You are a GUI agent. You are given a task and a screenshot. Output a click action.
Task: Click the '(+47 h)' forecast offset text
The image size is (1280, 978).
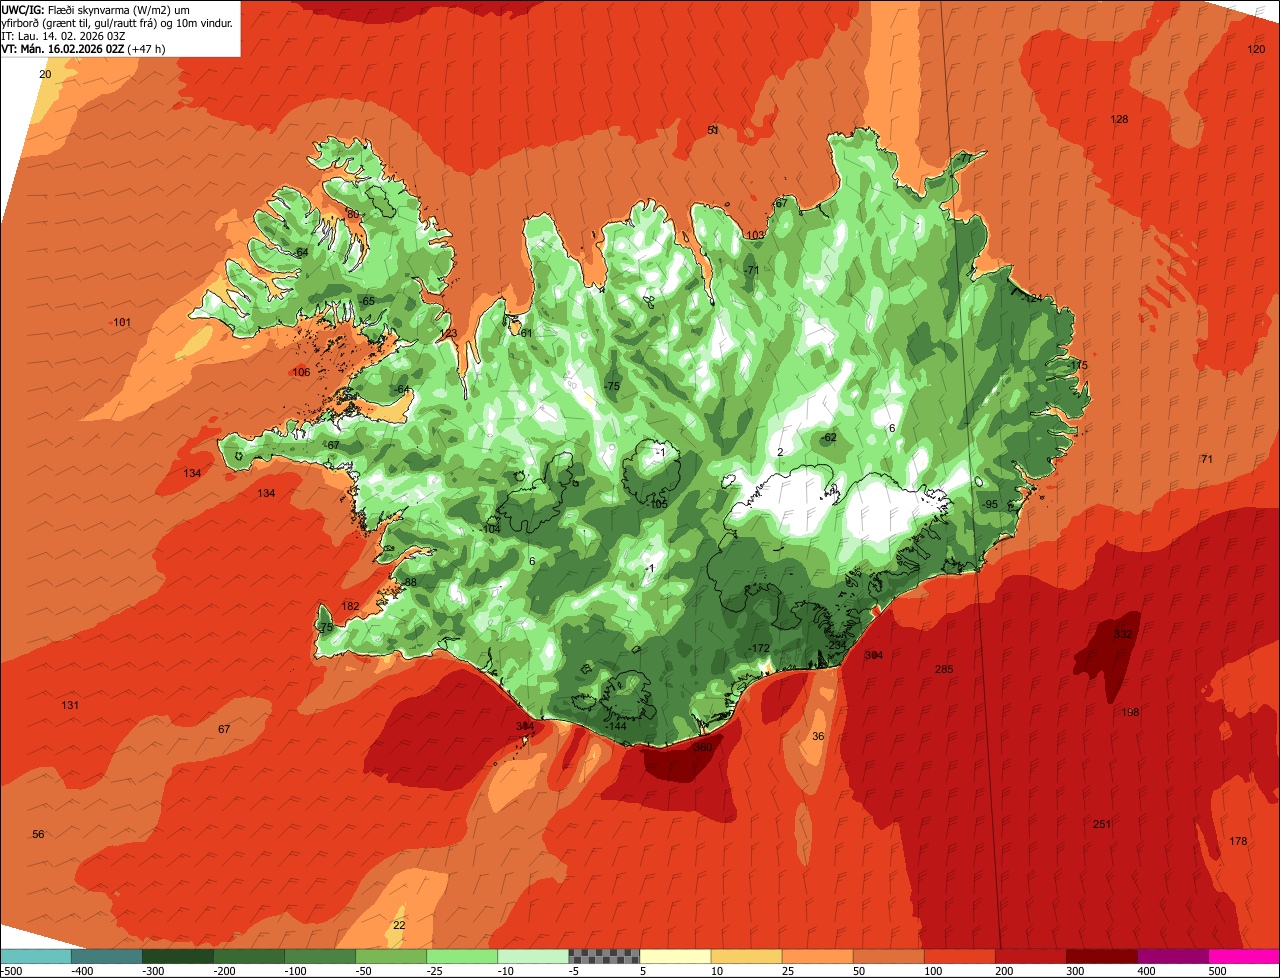148,48
